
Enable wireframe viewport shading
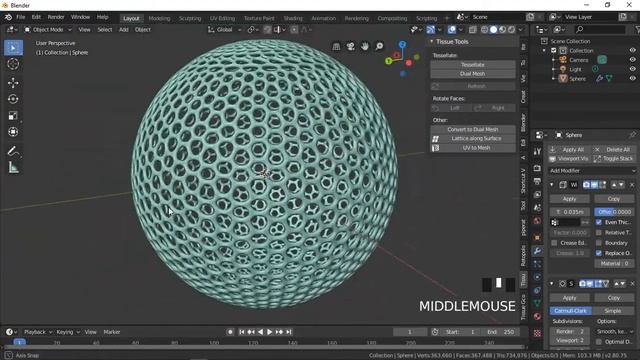pyautogui.click(x=484, y=30)
